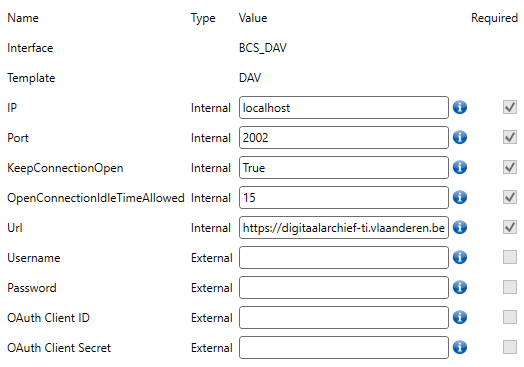Viewport: 524px width, 367px height.
Task: Toggle Required checkbox for OAuth Client Secret
Action: [510, 347]
